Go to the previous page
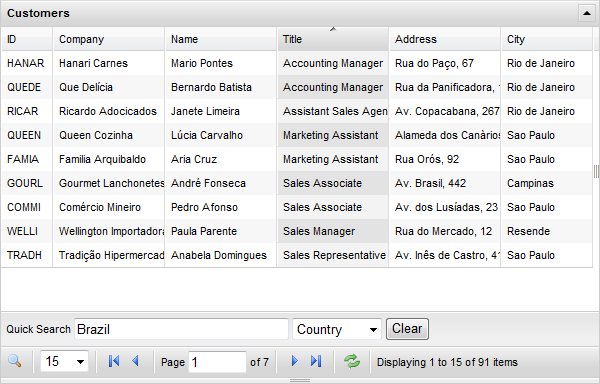Viewport: 600px width, 384px height. tap(135, 361)
